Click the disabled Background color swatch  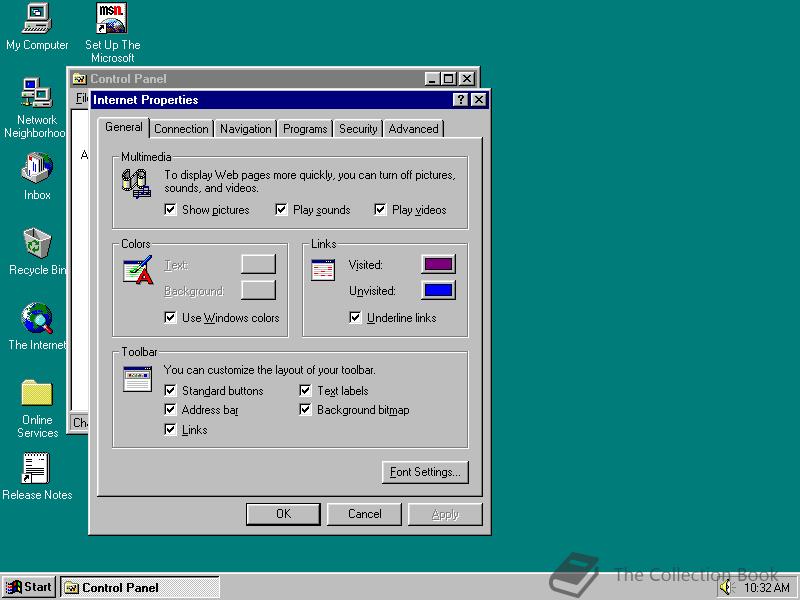(258, 290)
